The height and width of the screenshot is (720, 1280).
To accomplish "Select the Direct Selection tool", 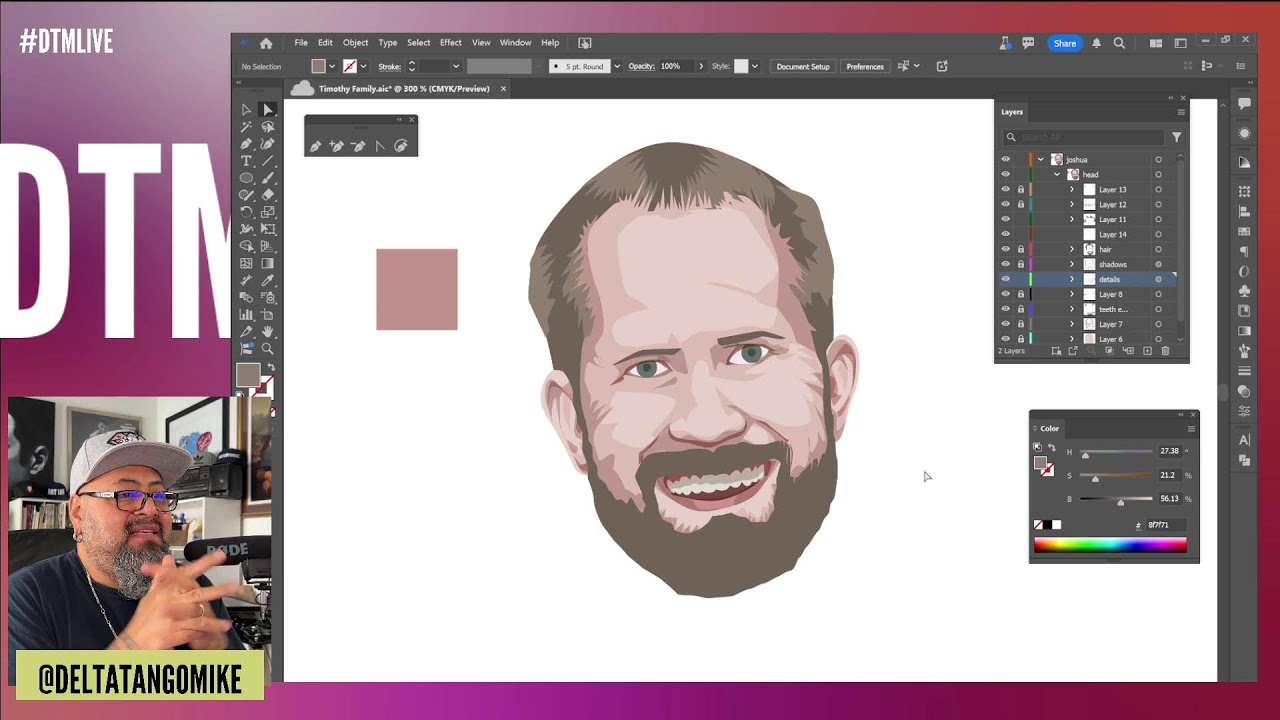I will [268, 109].
